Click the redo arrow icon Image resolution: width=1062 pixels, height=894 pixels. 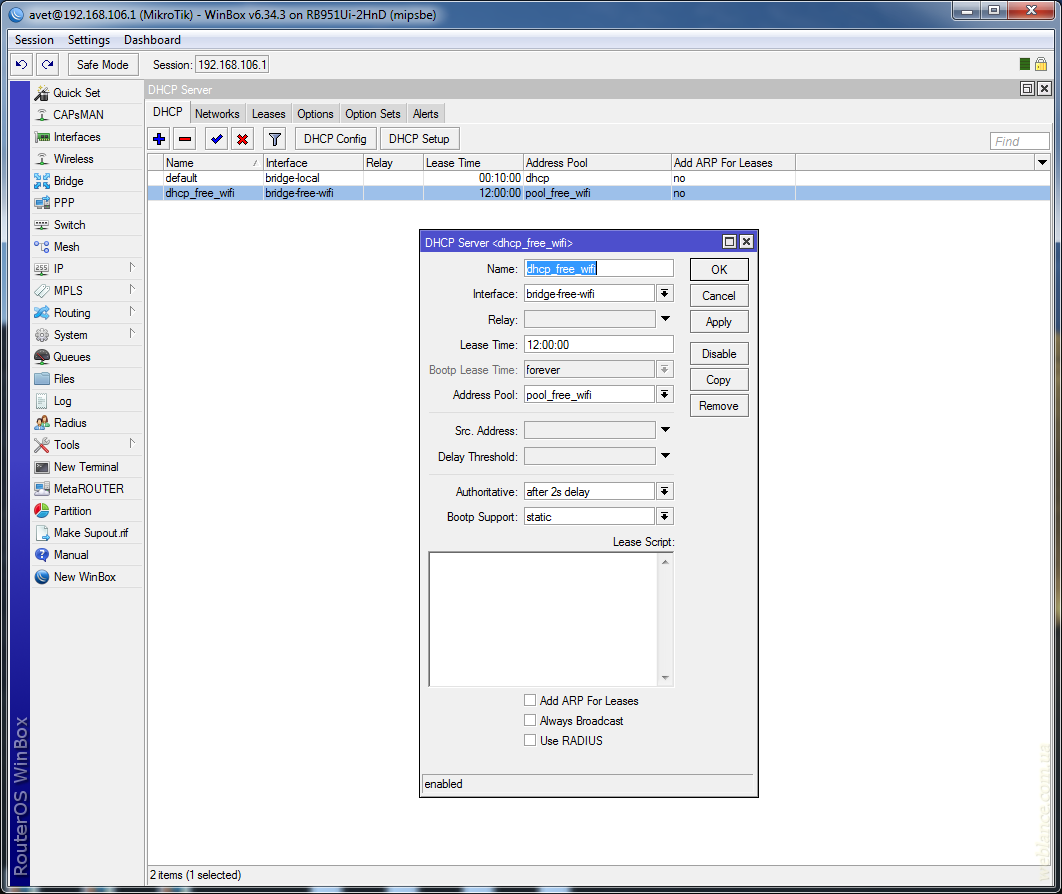click(x=47, y=64)
